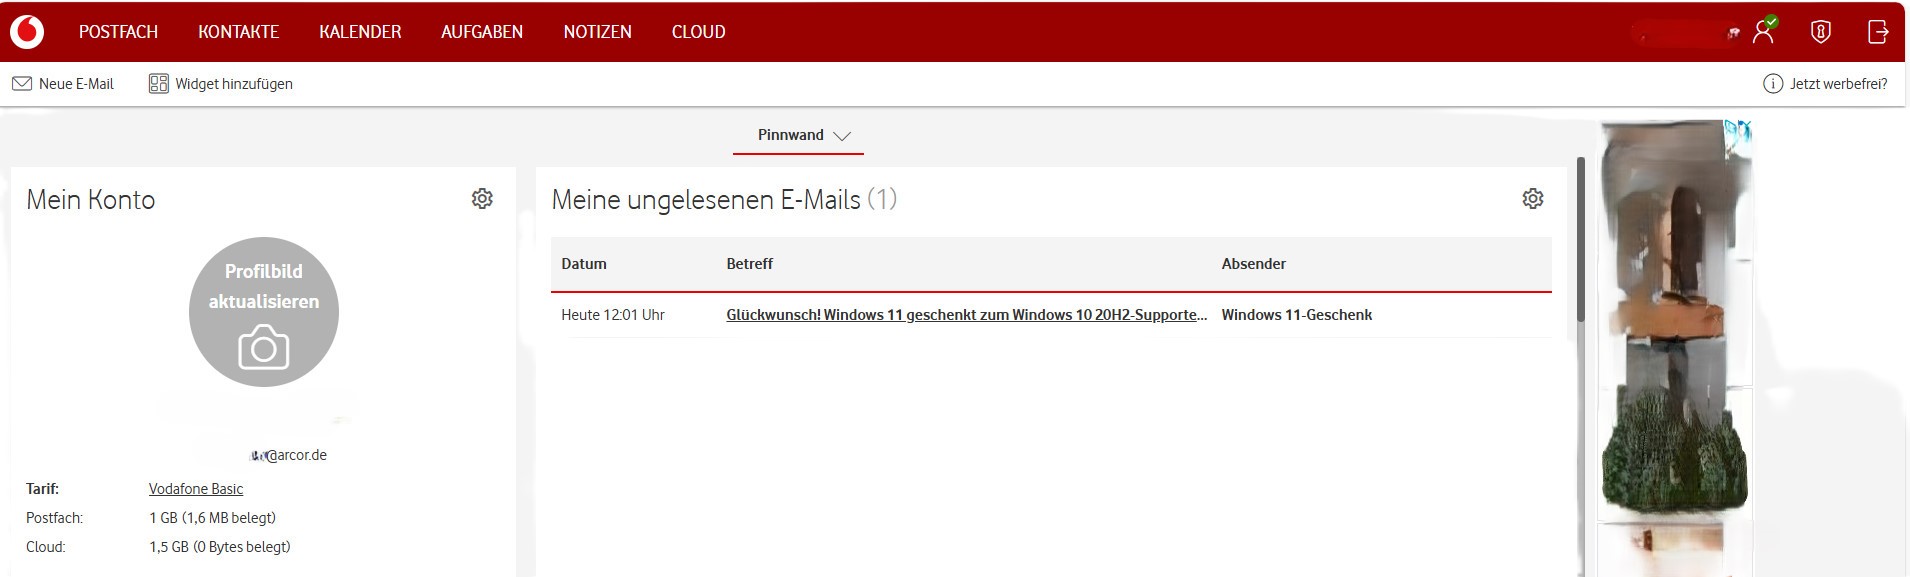
Task: Open the KONTAKTE menu item
Action: (x=238, y=32)
